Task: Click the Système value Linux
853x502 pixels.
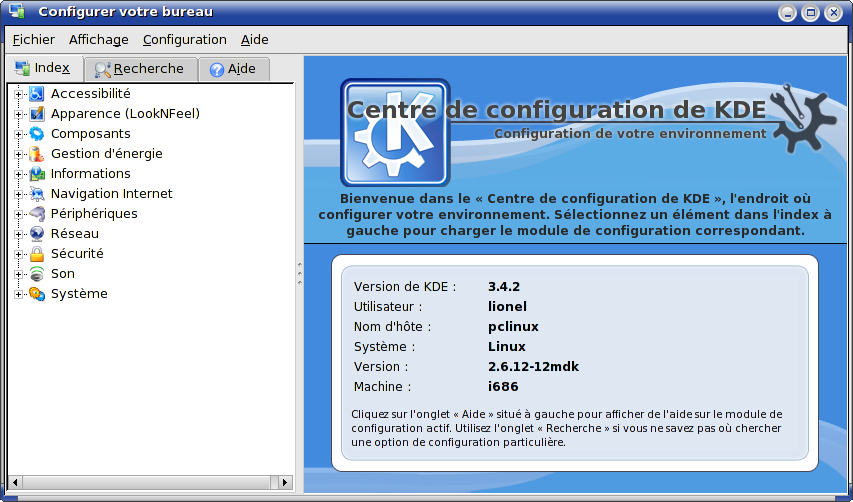Action: tap(507, 346)
